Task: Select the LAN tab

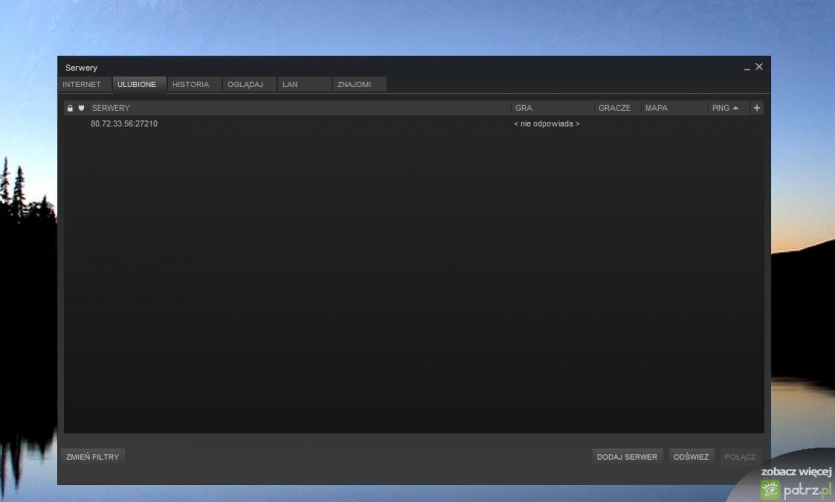Action: 291,85
